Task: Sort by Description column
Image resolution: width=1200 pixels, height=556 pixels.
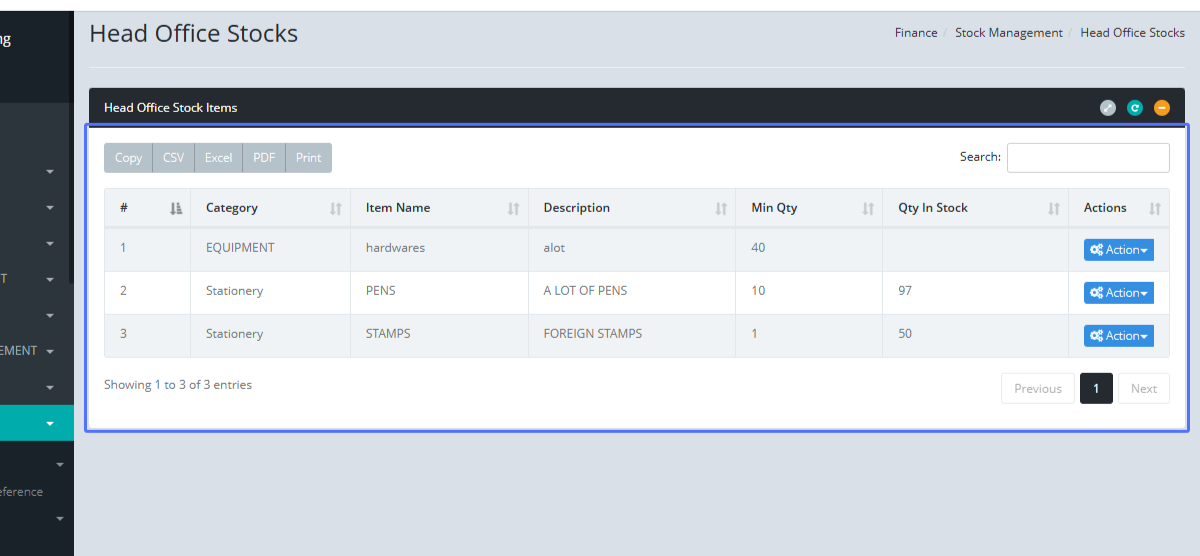Action: point(632,208)
